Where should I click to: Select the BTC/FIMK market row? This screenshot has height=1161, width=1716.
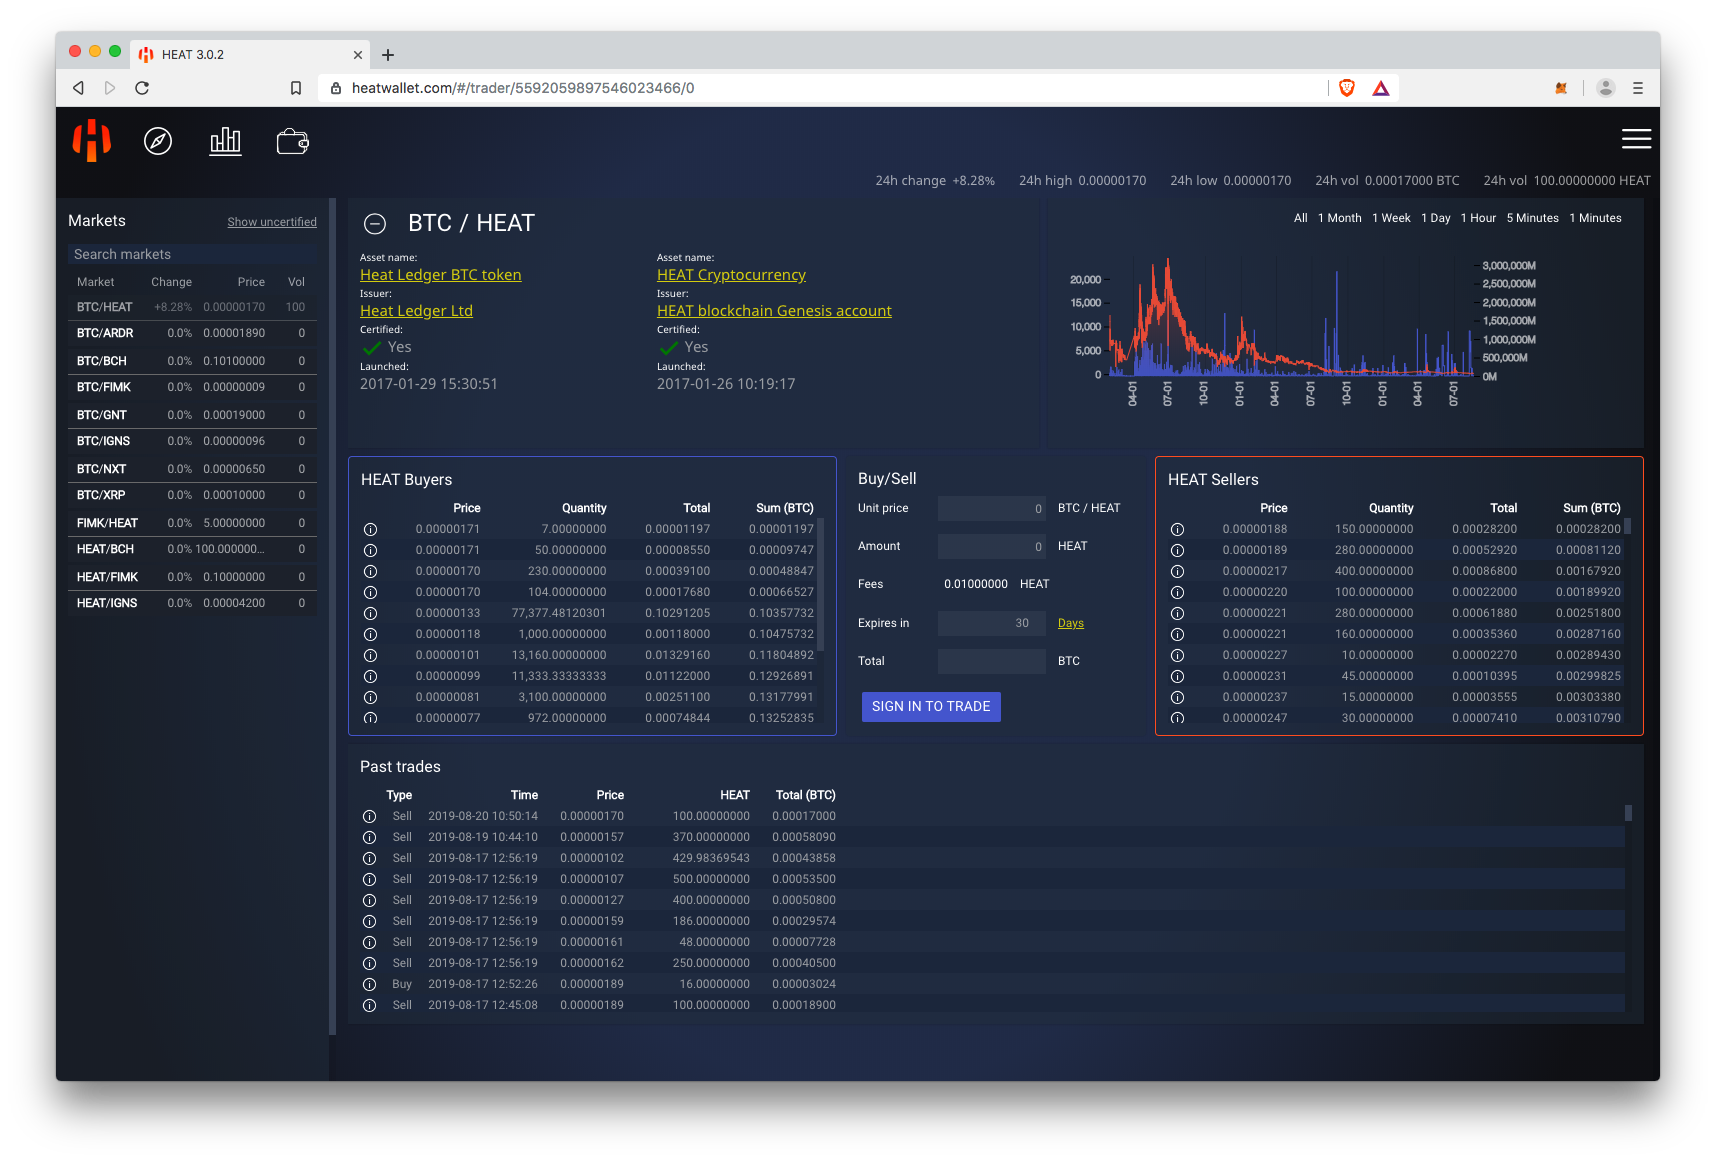[192, 387]
